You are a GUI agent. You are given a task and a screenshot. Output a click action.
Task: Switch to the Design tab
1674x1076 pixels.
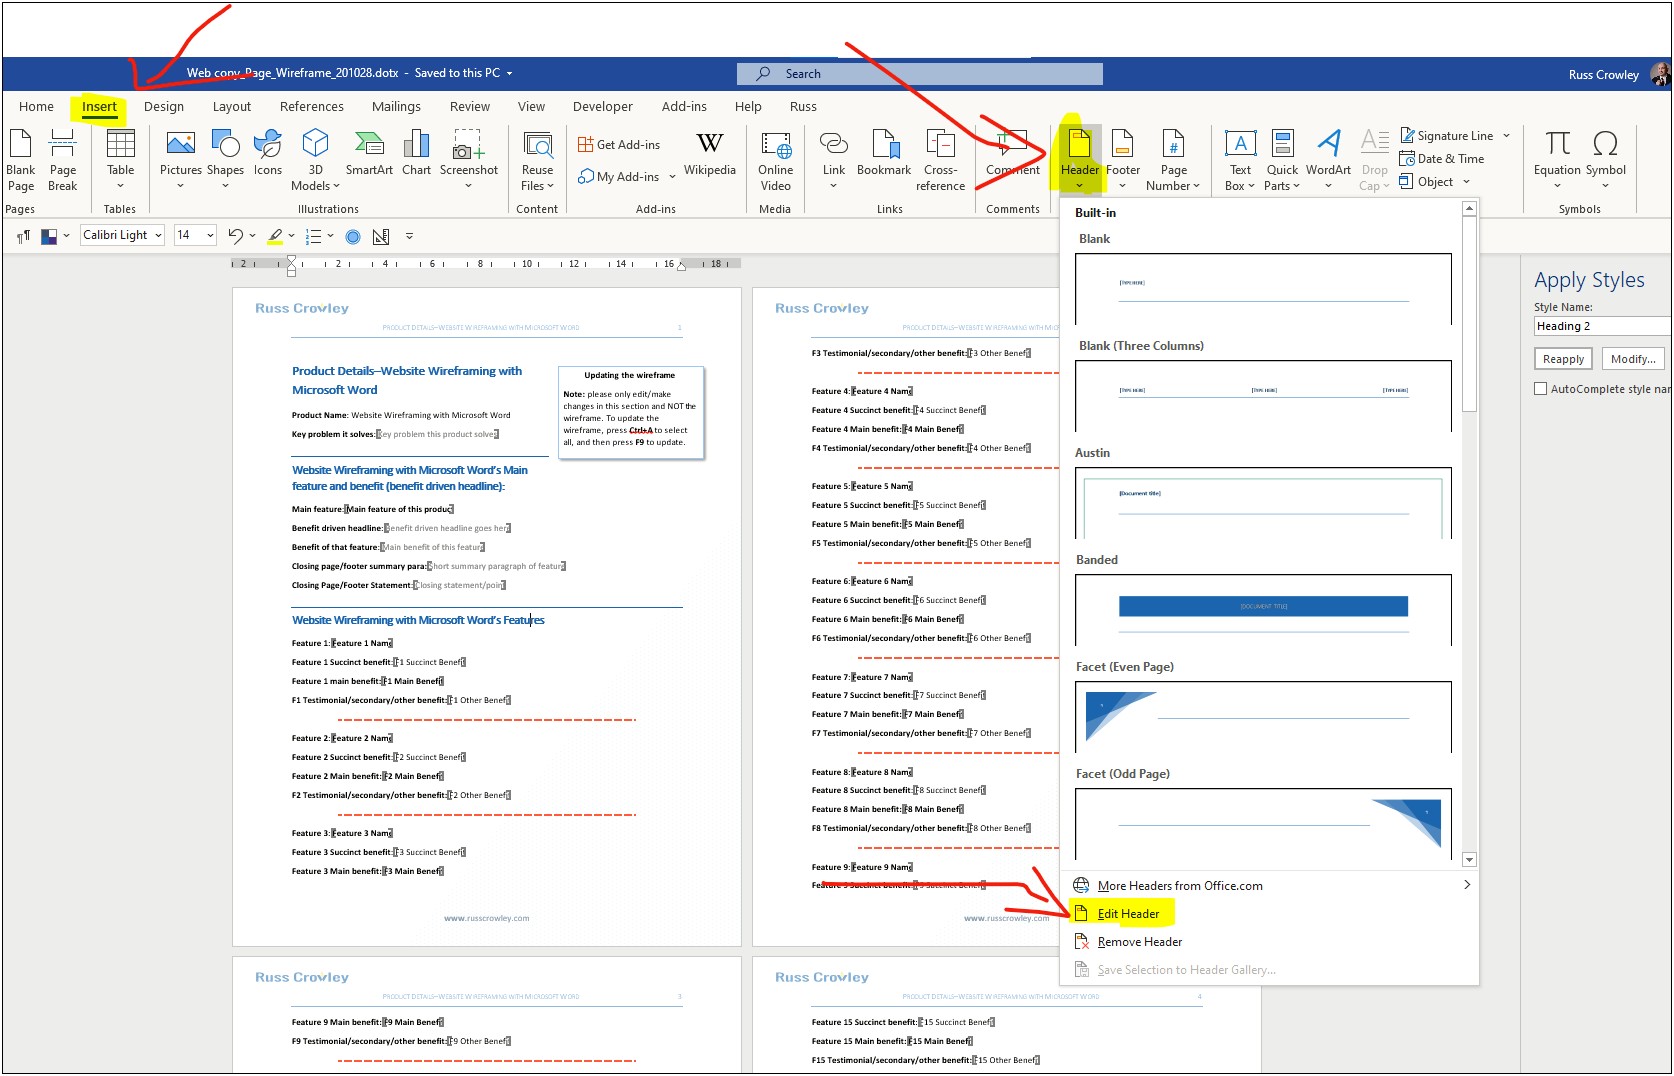[x=164, y=106]
